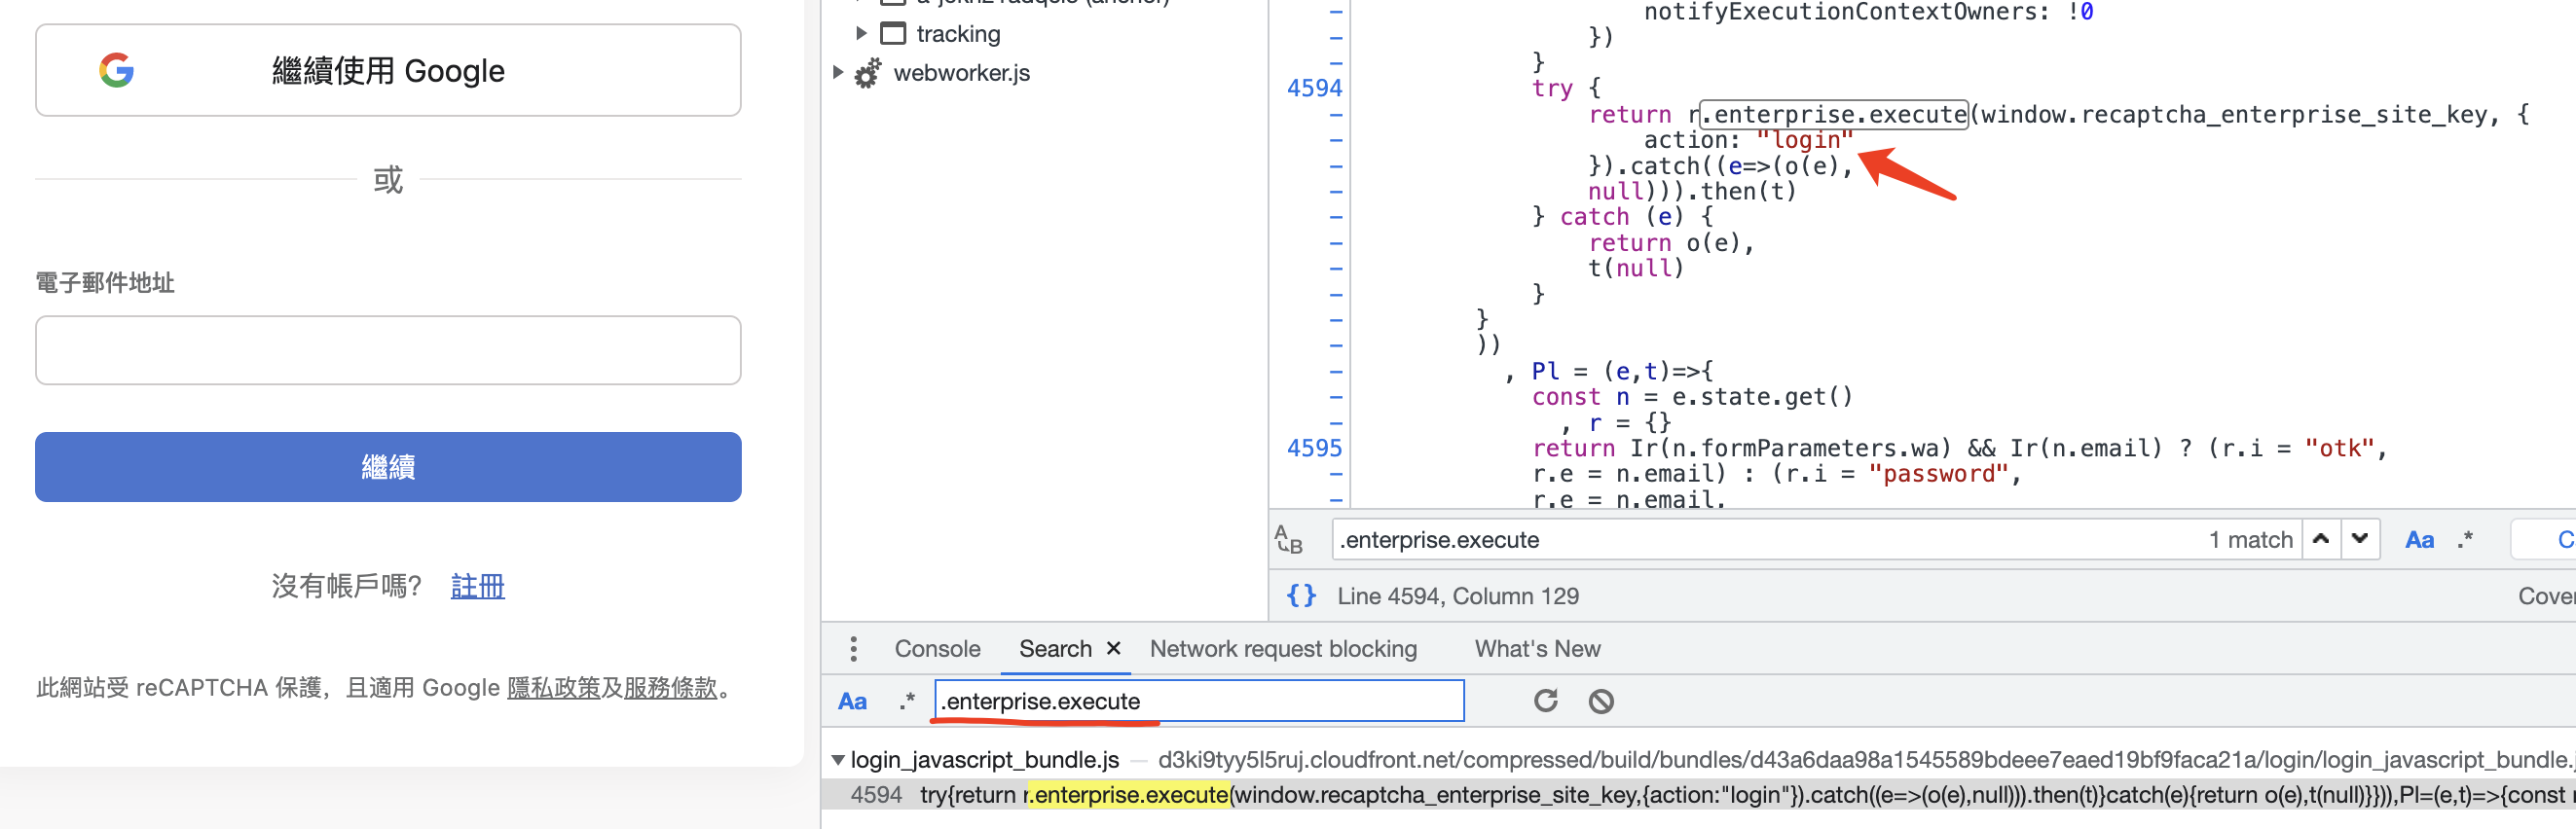Open the 隱私政策 privacy policy link
This screenshot has width=2576, height=829.
click(554, 688)
